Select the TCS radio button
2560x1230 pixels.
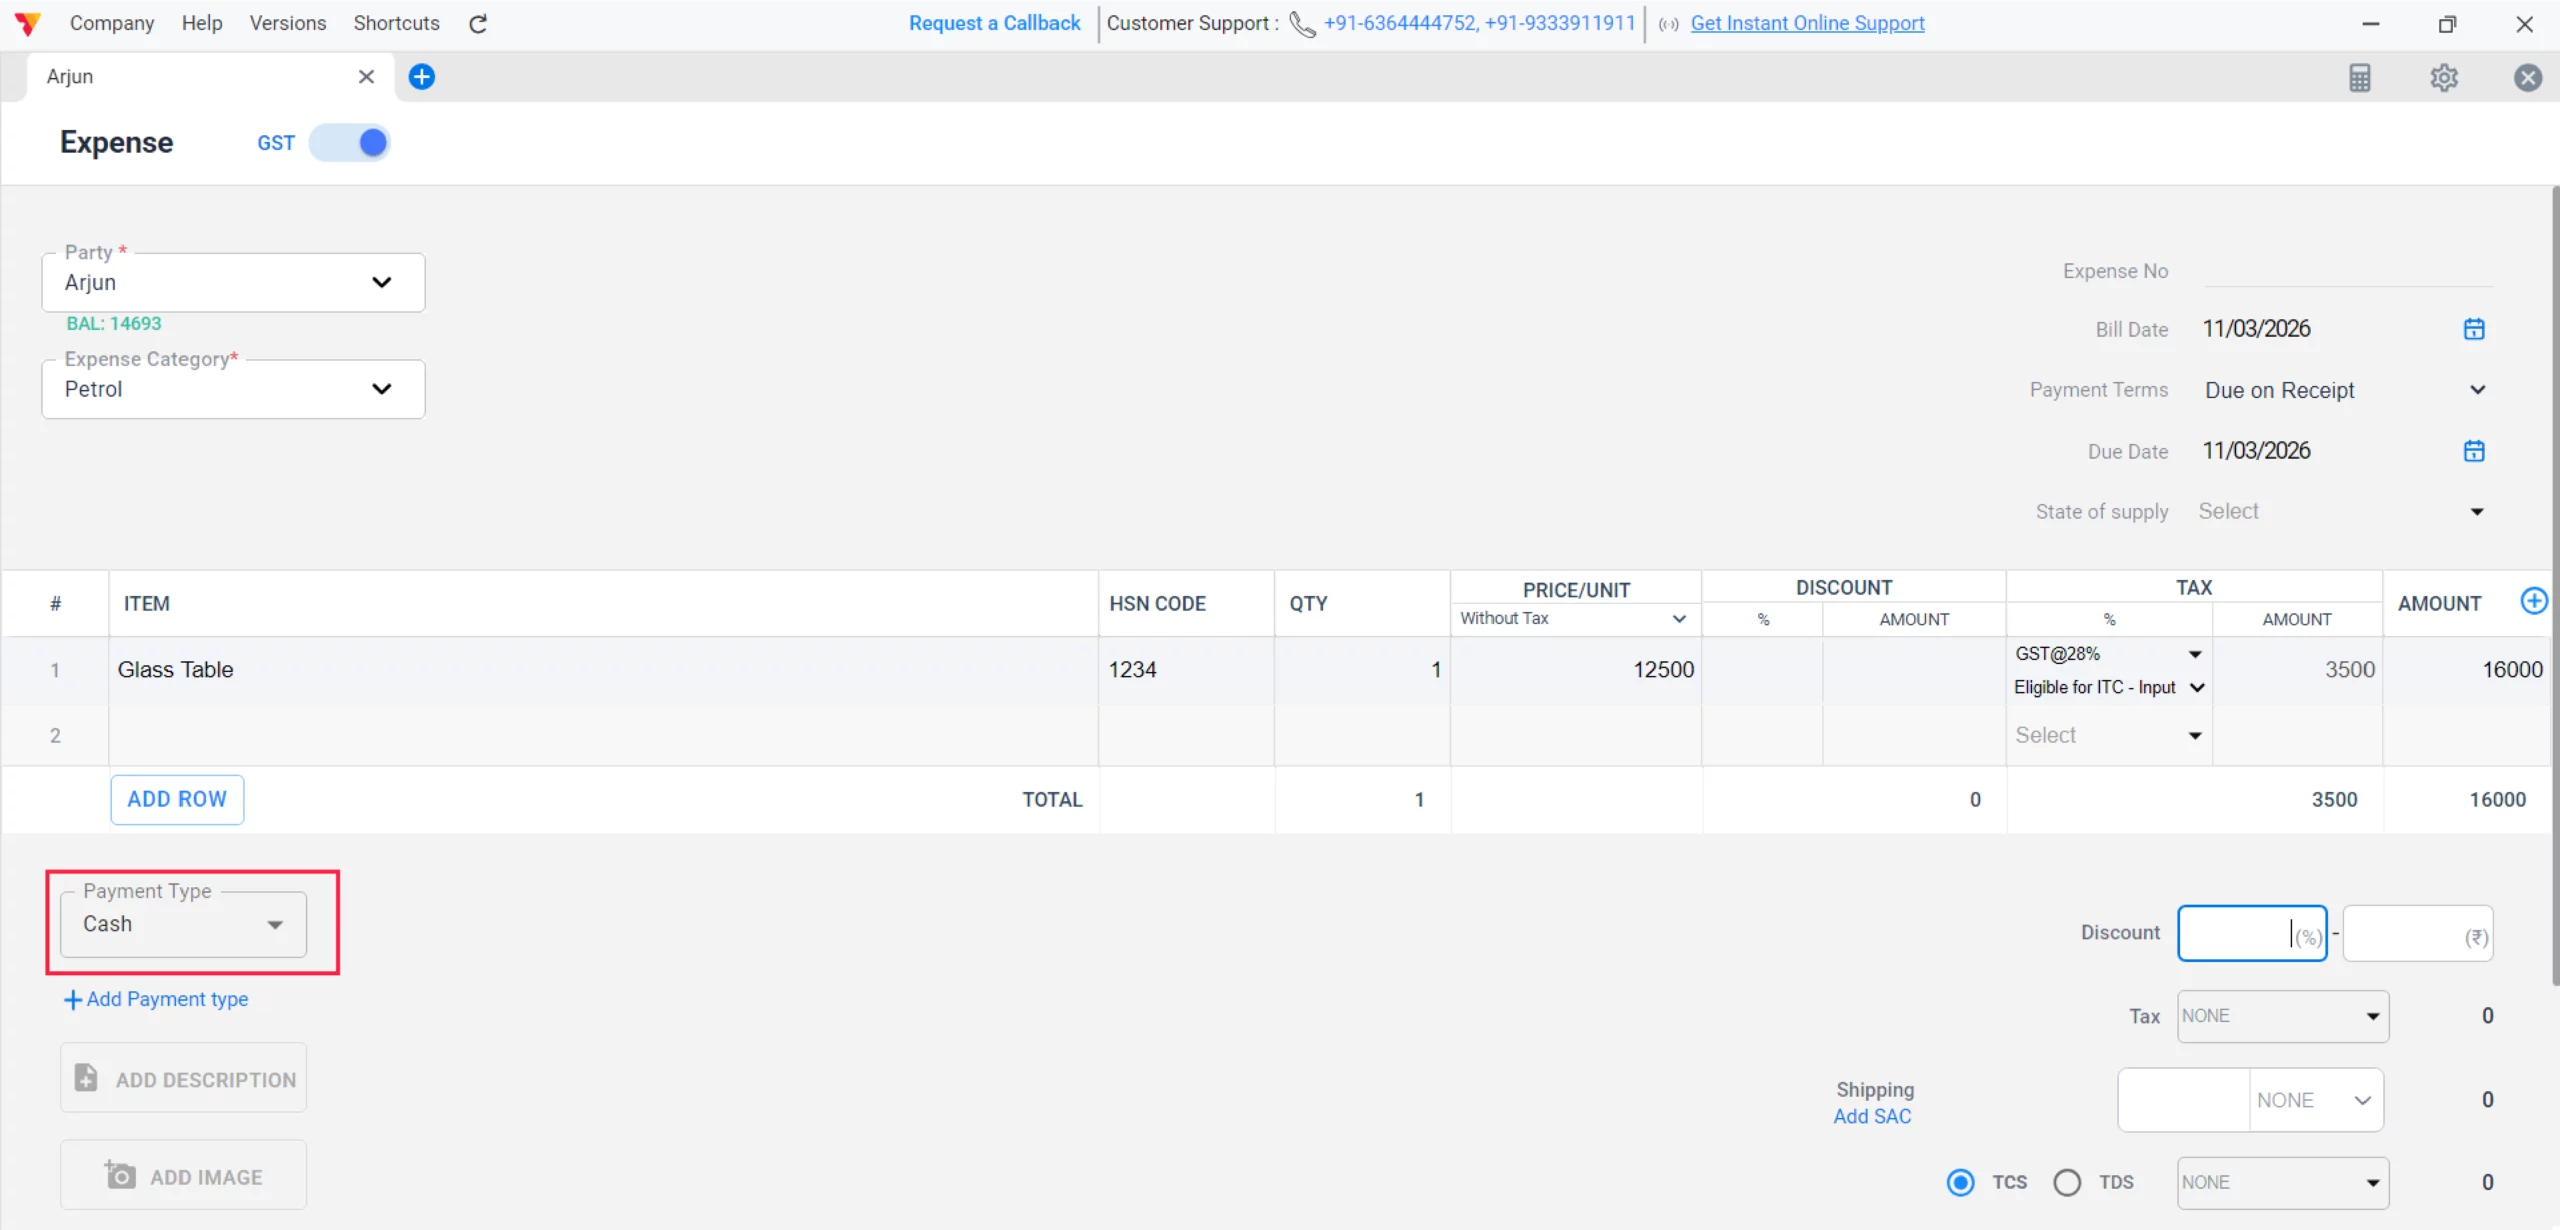[1960, 1182]
